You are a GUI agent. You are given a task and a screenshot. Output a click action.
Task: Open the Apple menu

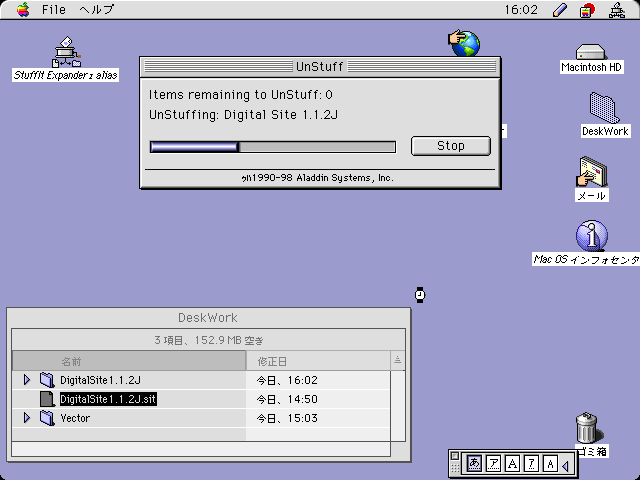[x=23, y=9]
